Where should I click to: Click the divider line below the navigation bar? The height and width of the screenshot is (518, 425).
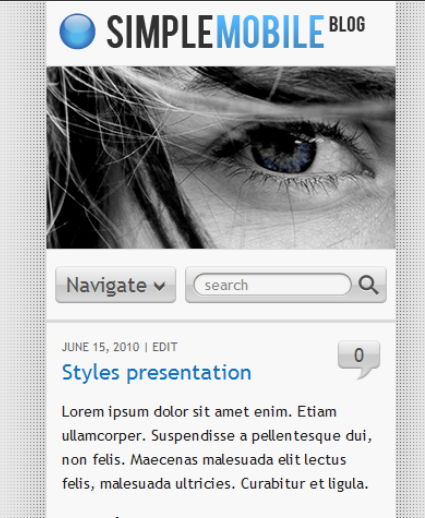pyautogui.click(x=221, y=321)
